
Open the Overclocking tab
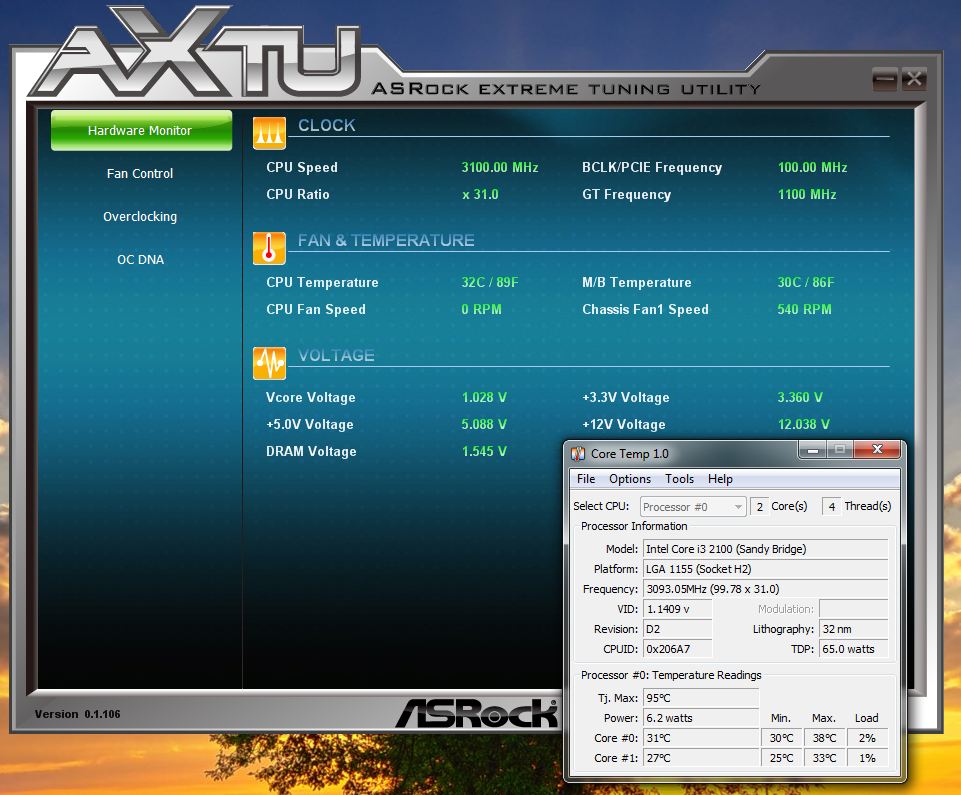[140, 216]
